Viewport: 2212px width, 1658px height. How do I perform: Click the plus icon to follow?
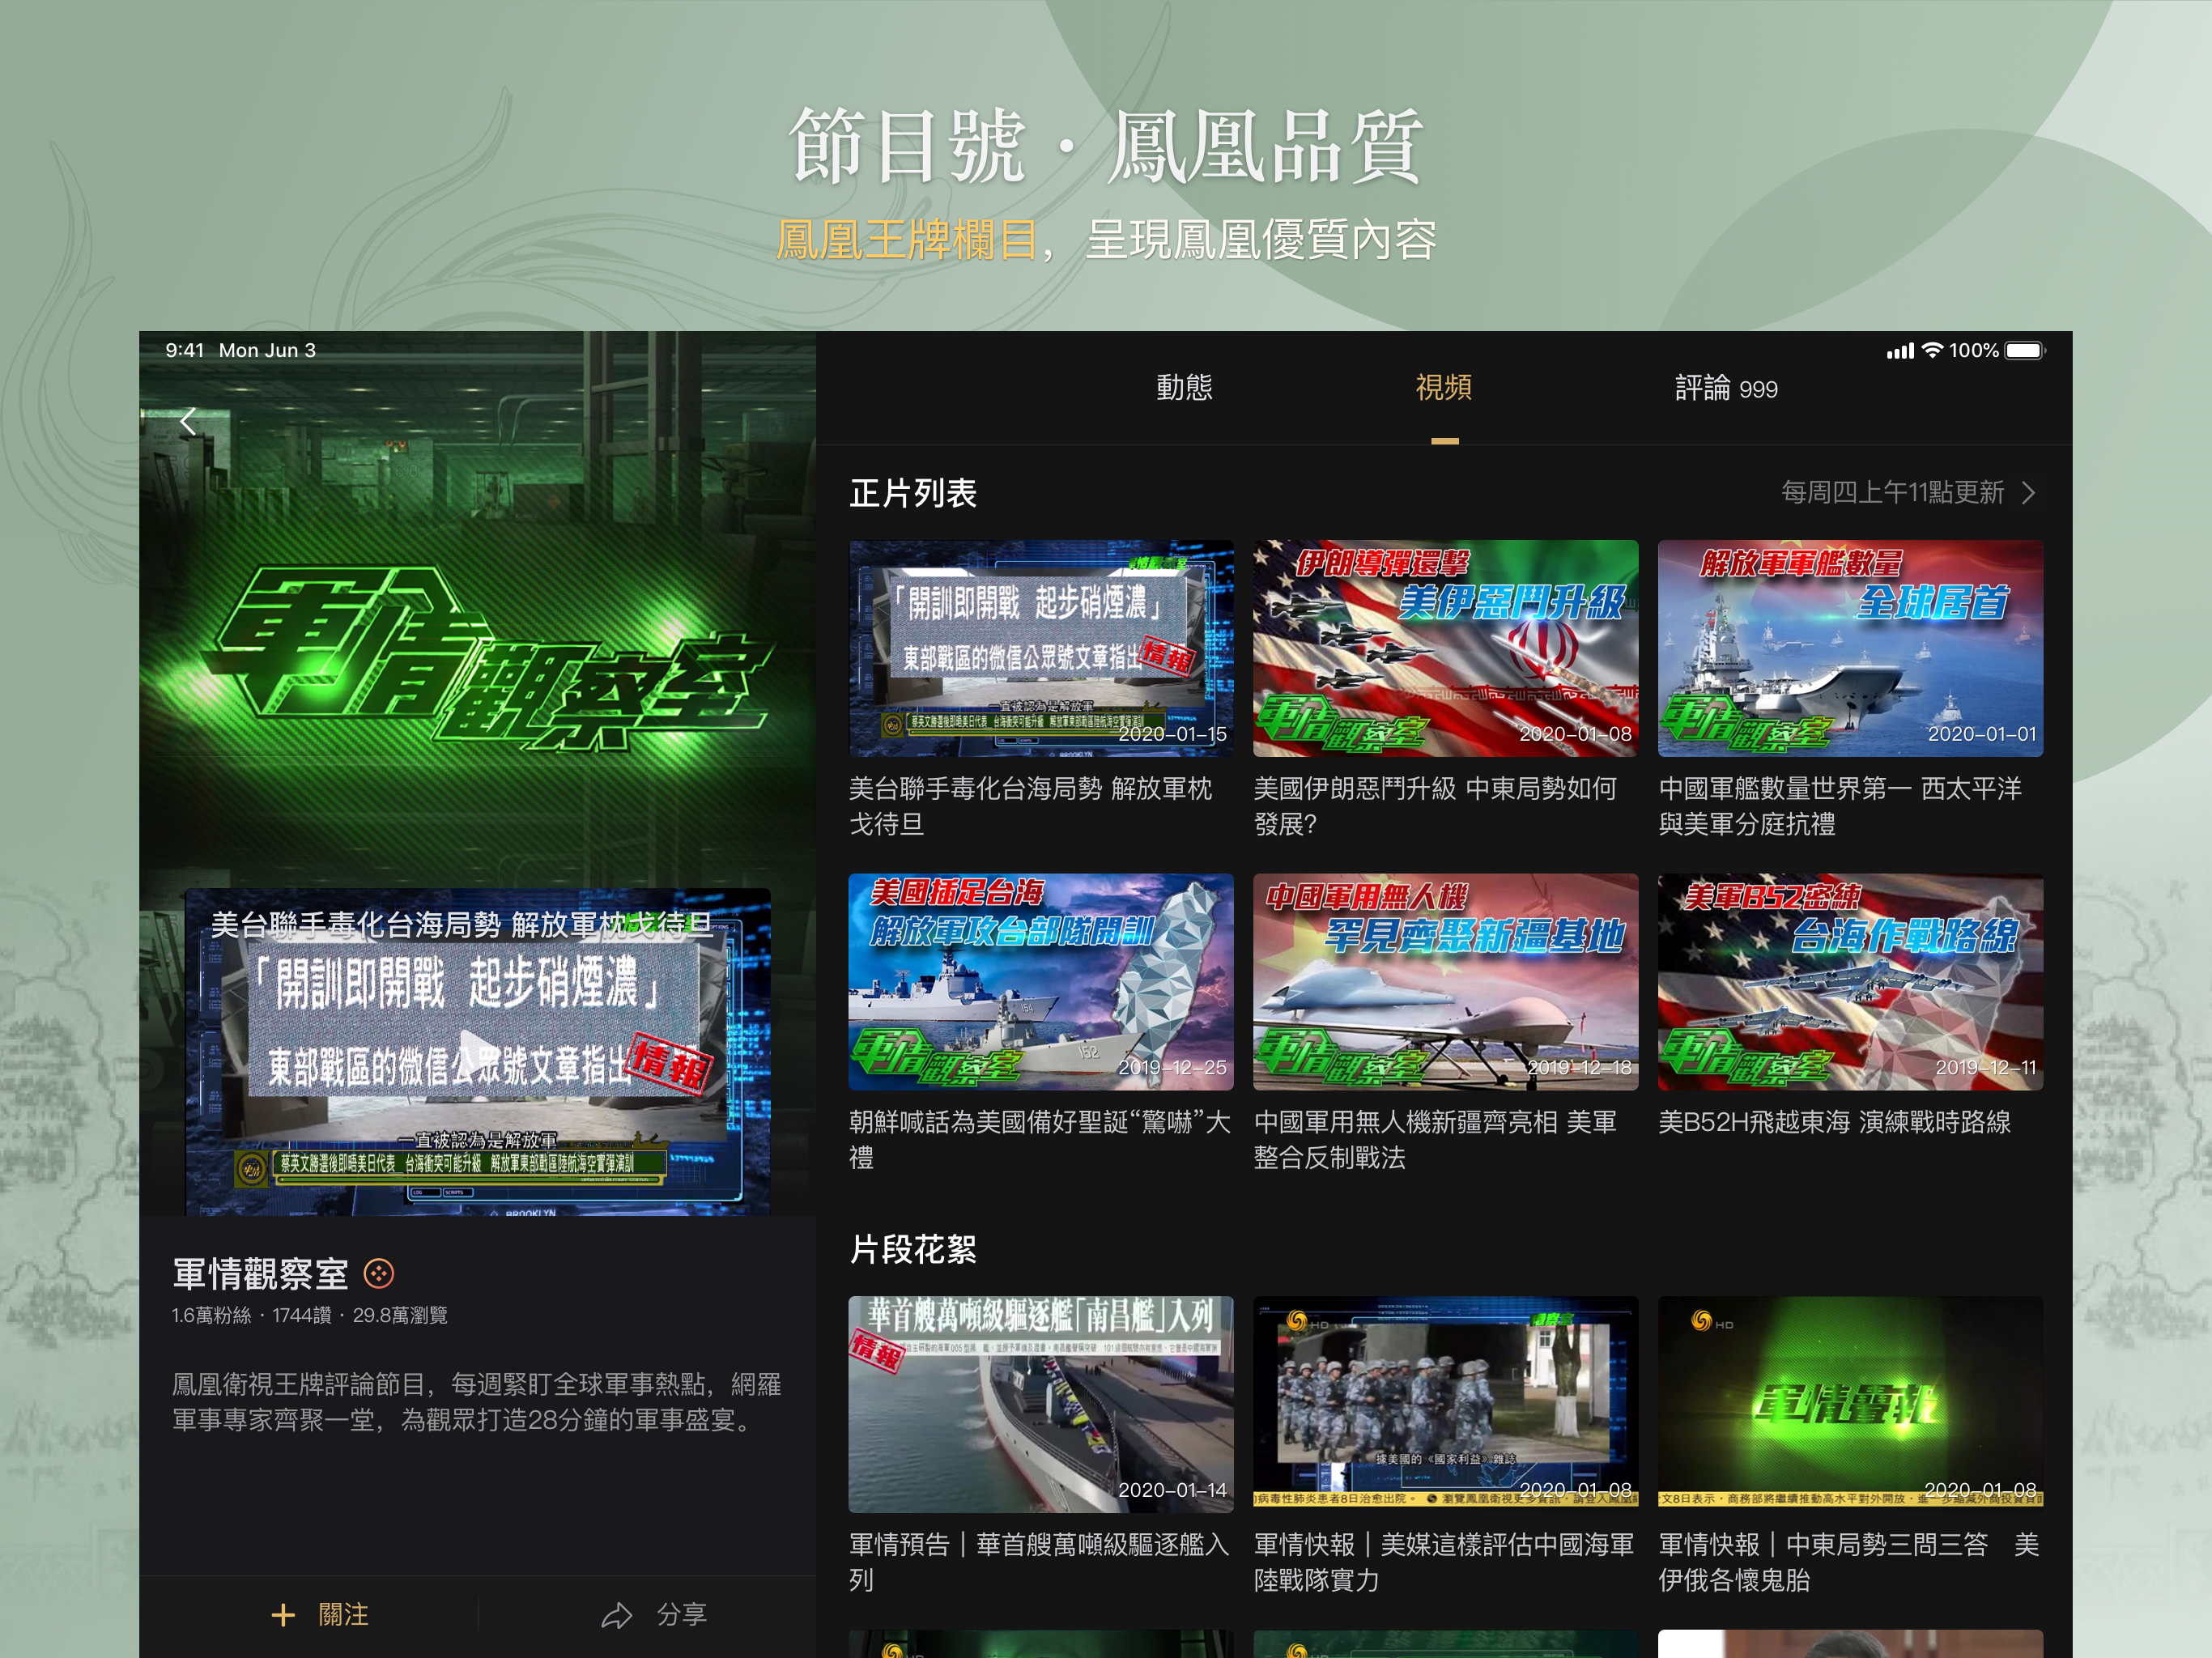tap(283, 1615)
